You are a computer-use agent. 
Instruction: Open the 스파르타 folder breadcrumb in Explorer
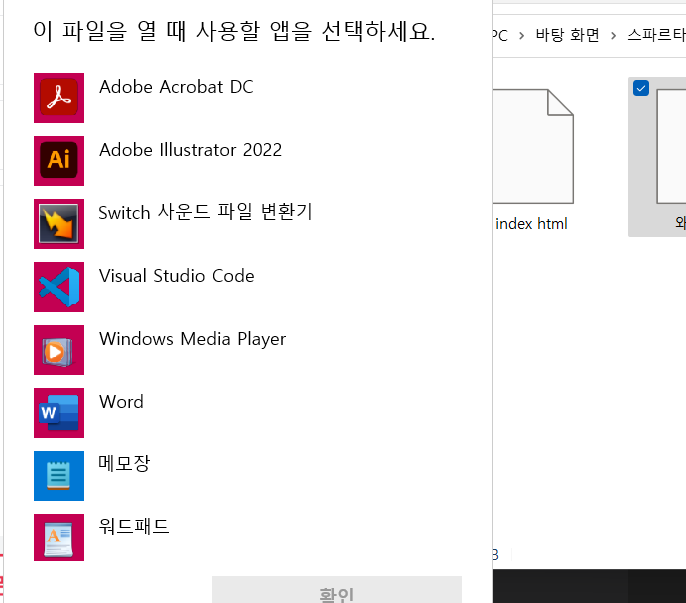pos(656,35)
